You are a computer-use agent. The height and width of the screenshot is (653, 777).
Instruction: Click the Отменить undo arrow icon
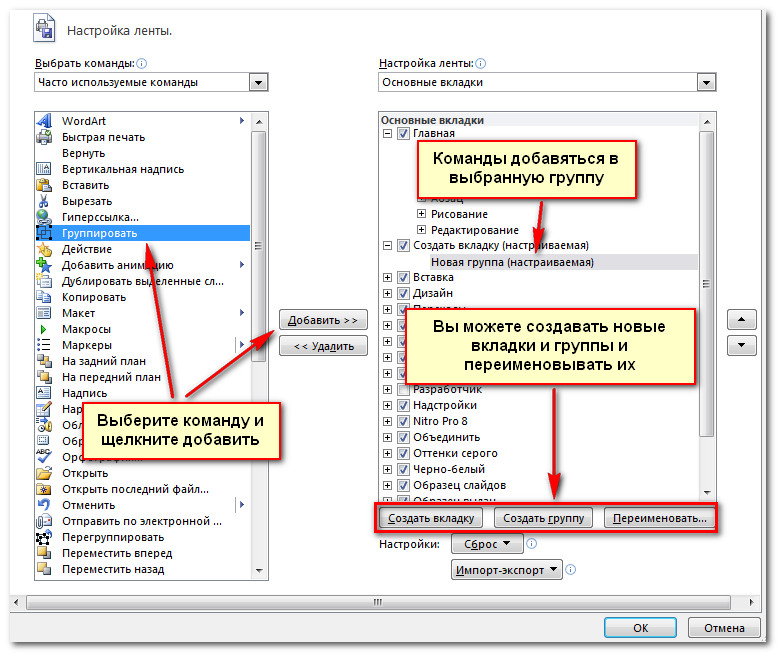(x=44, y=505)
